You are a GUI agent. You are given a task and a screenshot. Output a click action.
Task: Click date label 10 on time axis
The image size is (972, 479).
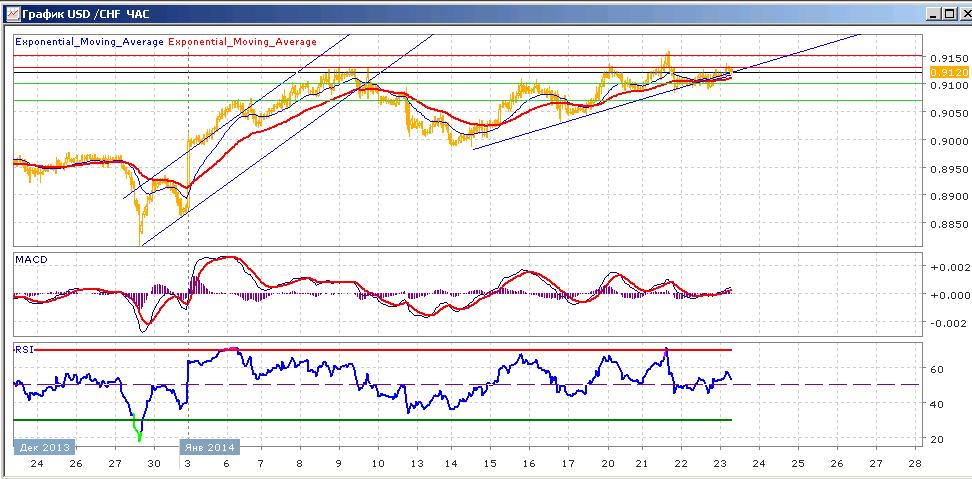coord(378,464)
